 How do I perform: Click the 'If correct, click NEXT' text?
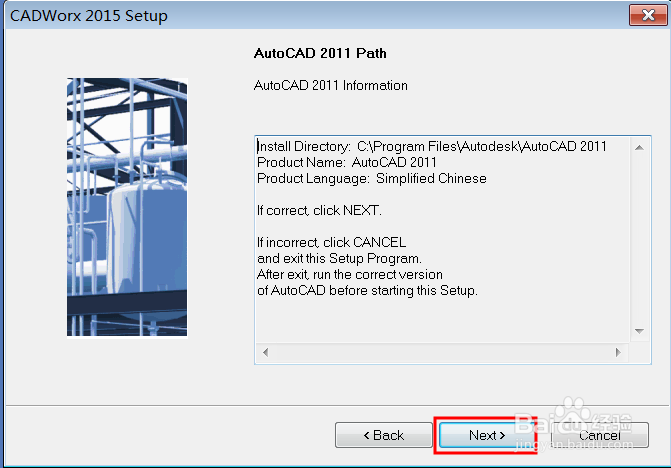[x=319, y=211]
